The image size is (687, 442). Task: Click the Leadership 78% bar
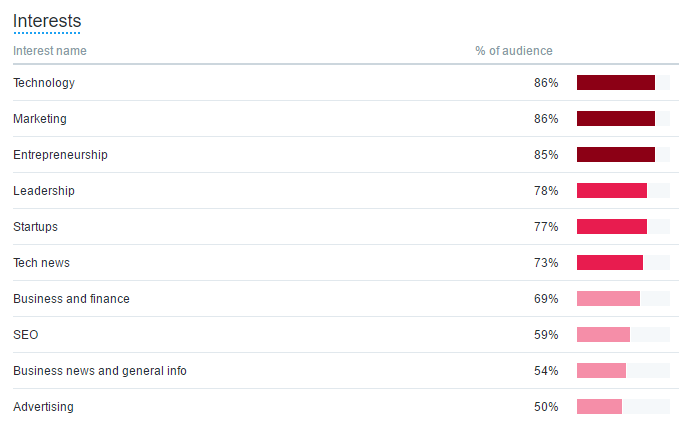pos(612,191)
